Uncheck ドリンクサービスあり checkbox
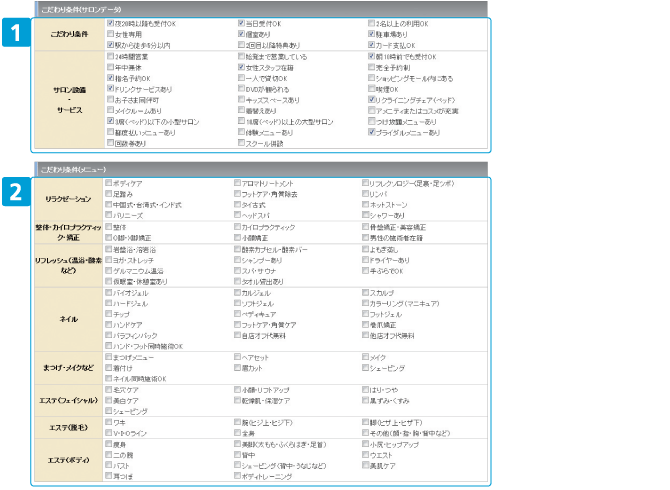670x490 pixels. (110, 88)
